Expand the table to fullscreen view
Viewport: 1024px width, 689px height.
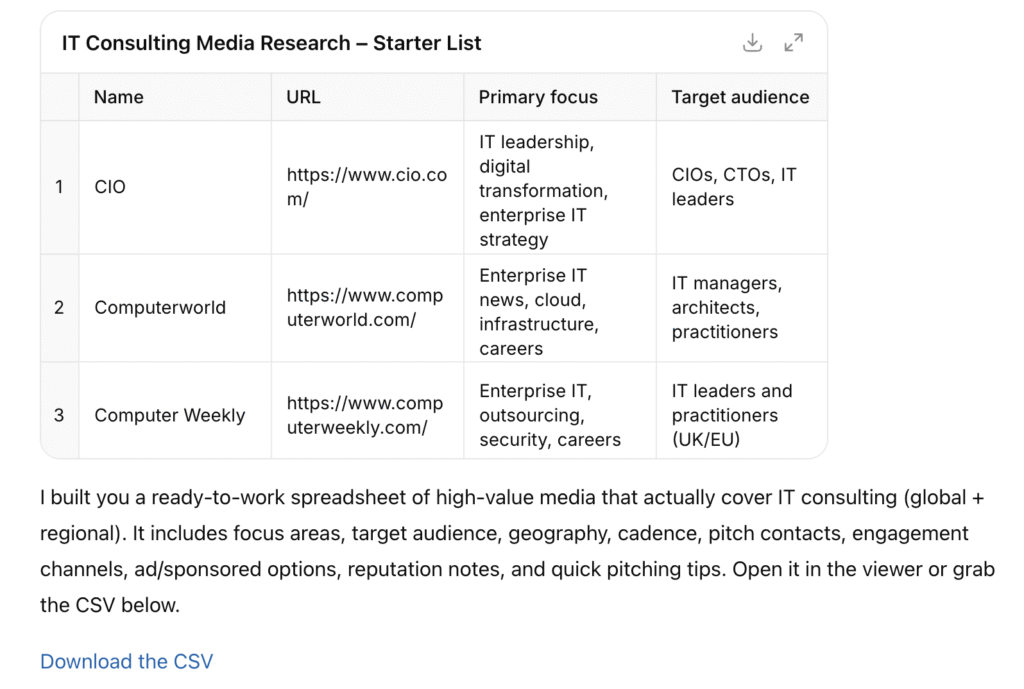793,43
